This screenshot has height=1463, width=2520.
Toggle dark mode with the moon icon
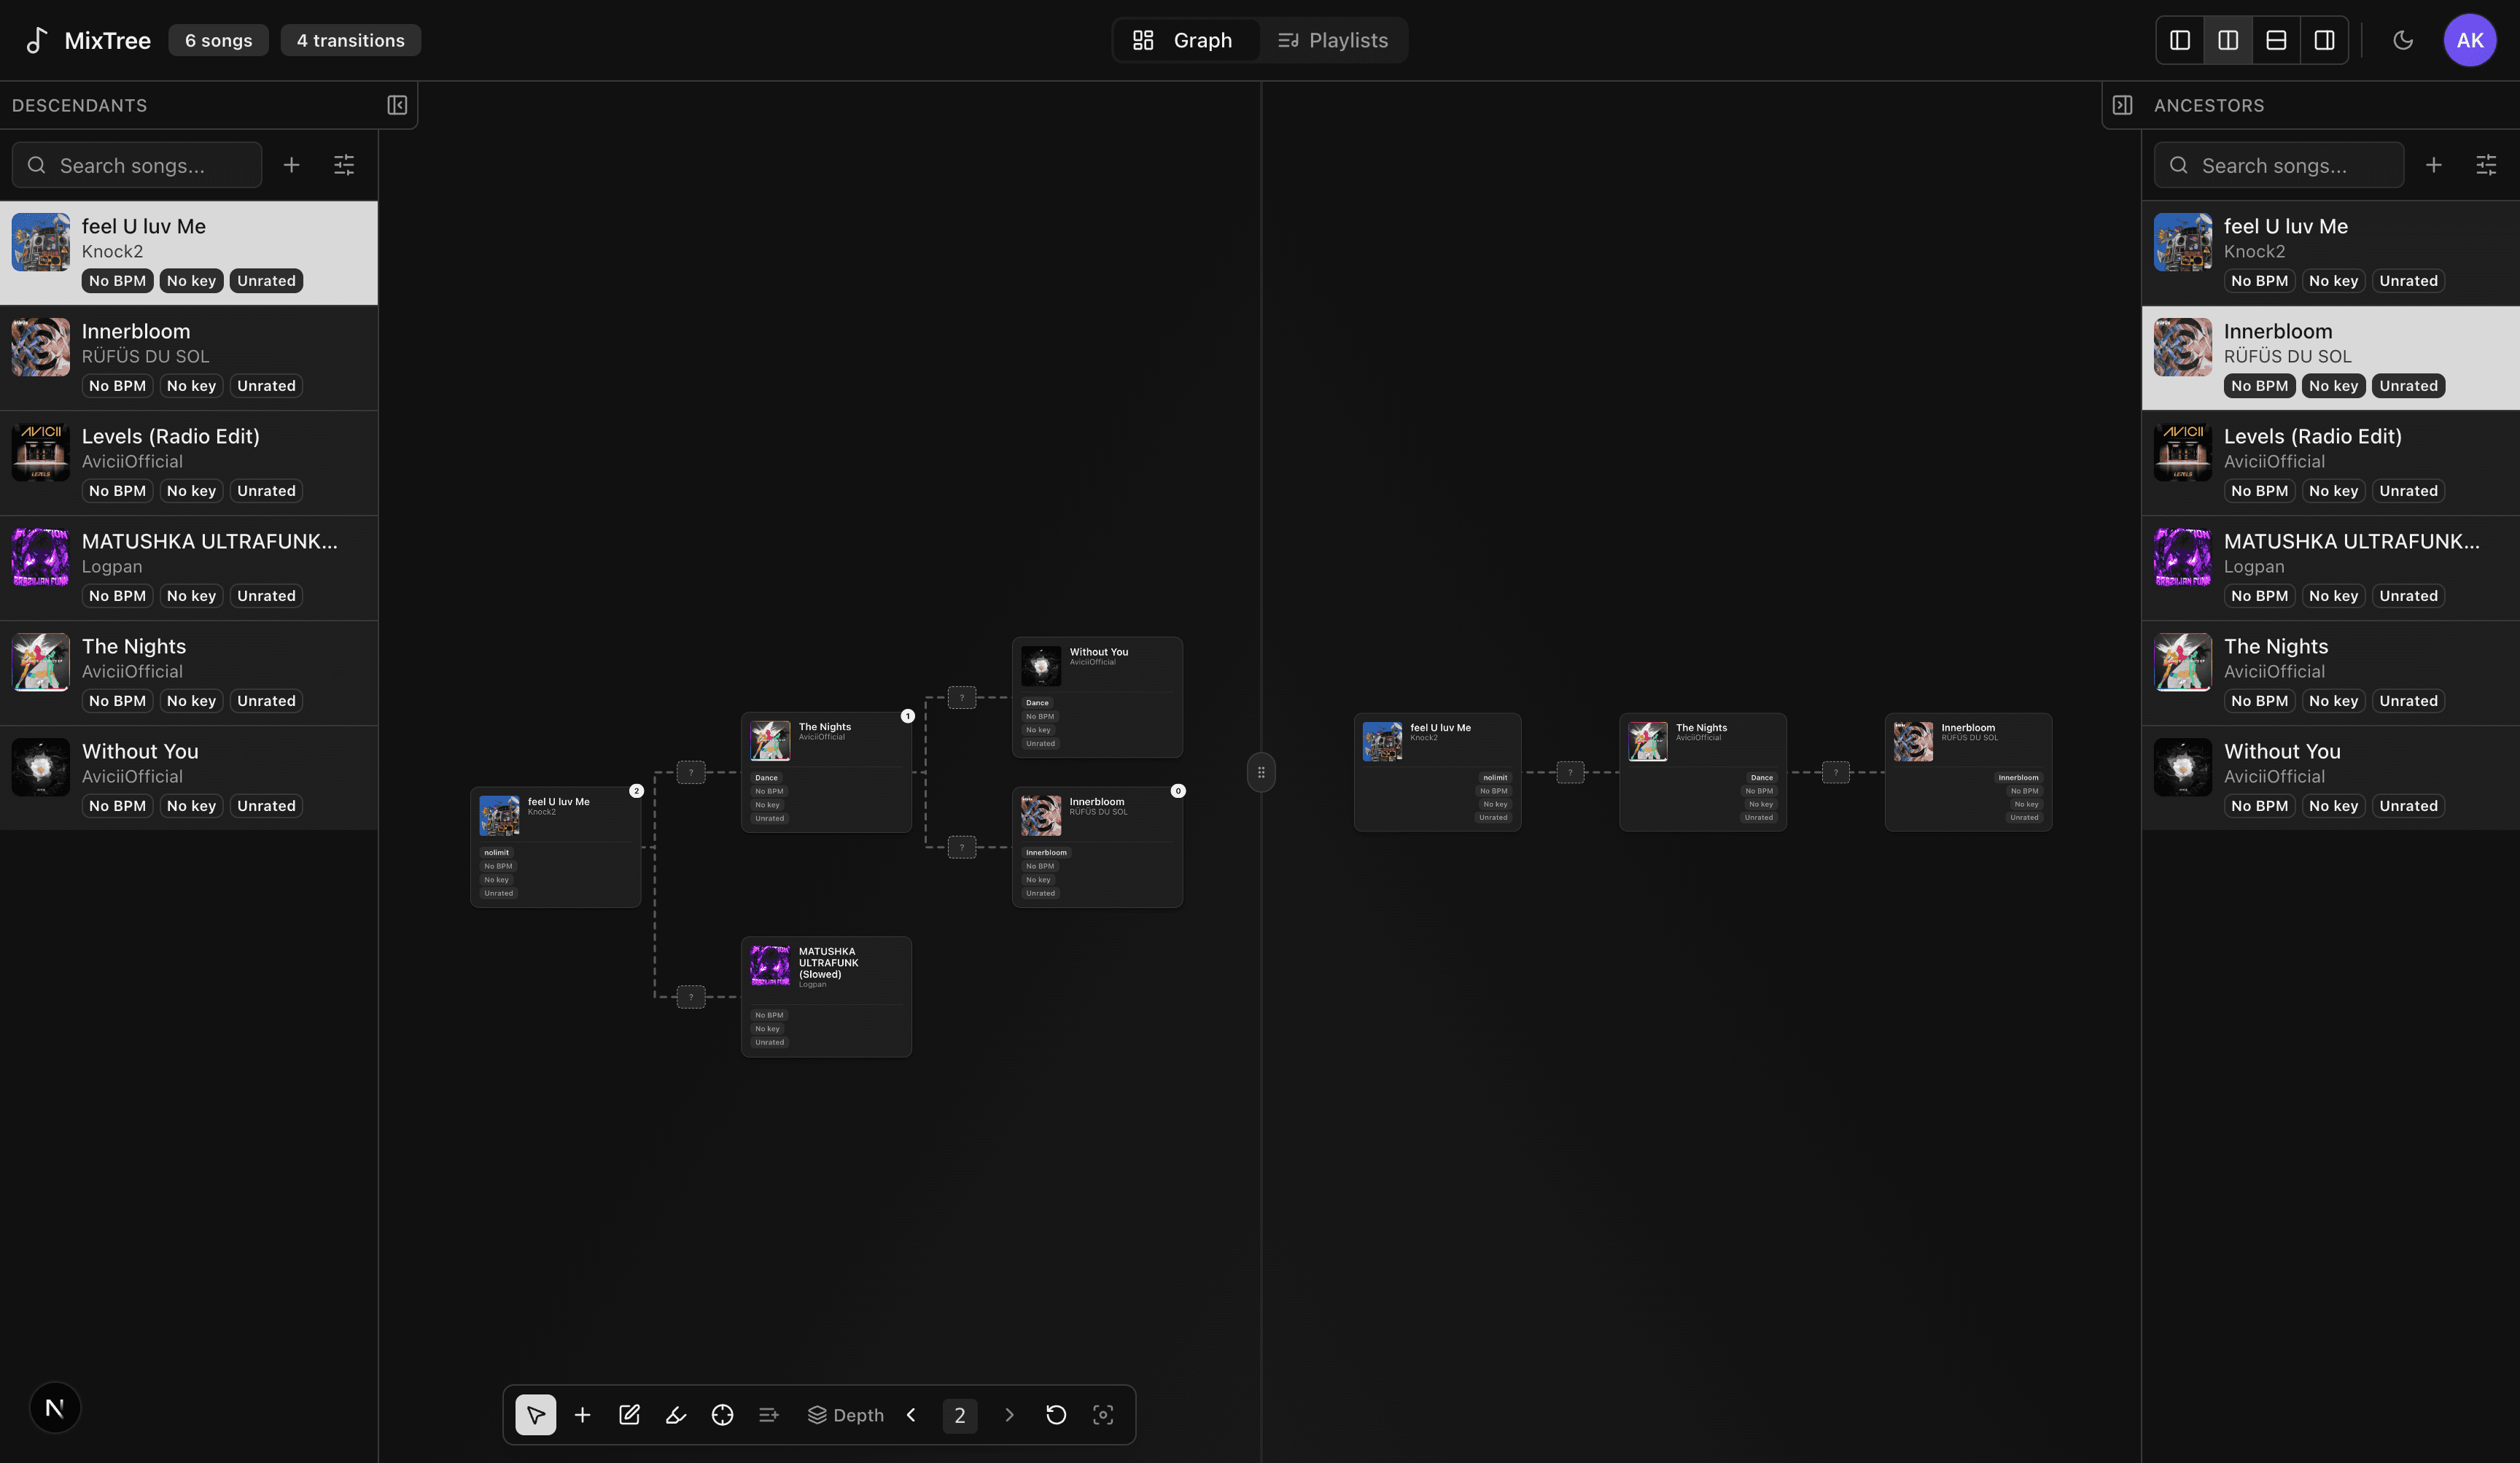click(x=2404, y=40)
